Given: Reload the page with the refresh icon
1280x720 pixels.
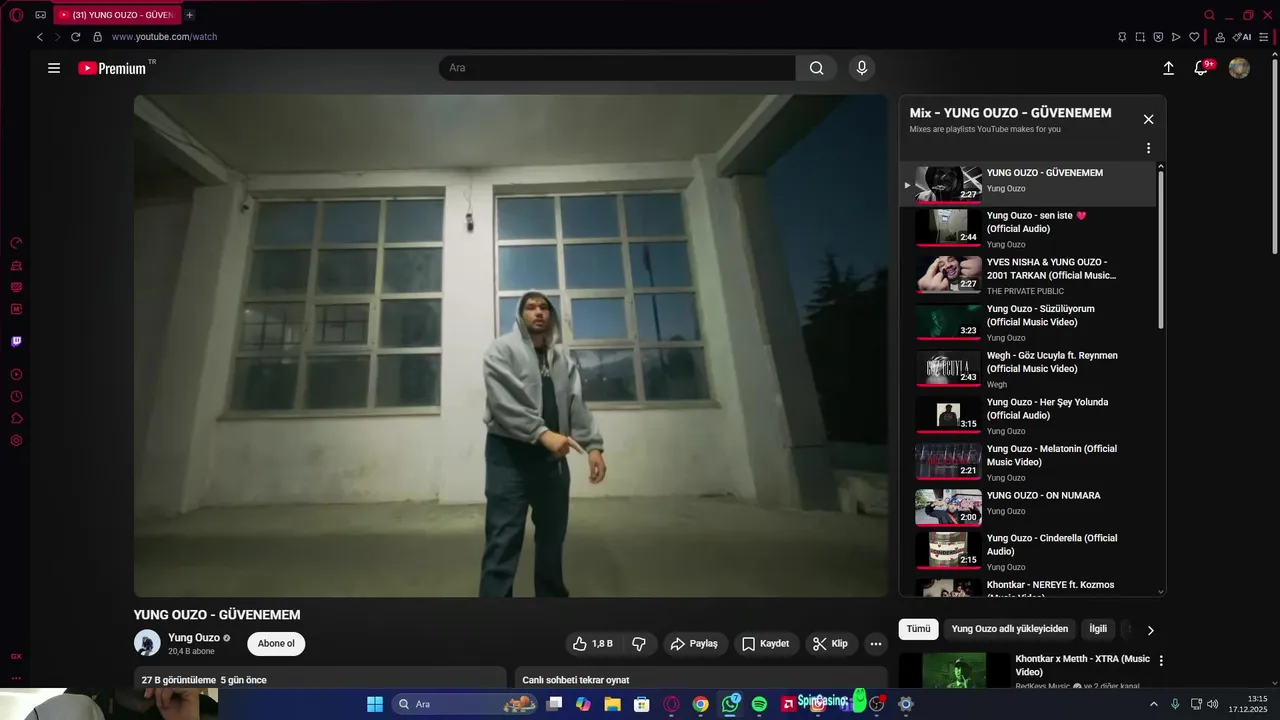Looking at the screenshot, I should (75, 37).
